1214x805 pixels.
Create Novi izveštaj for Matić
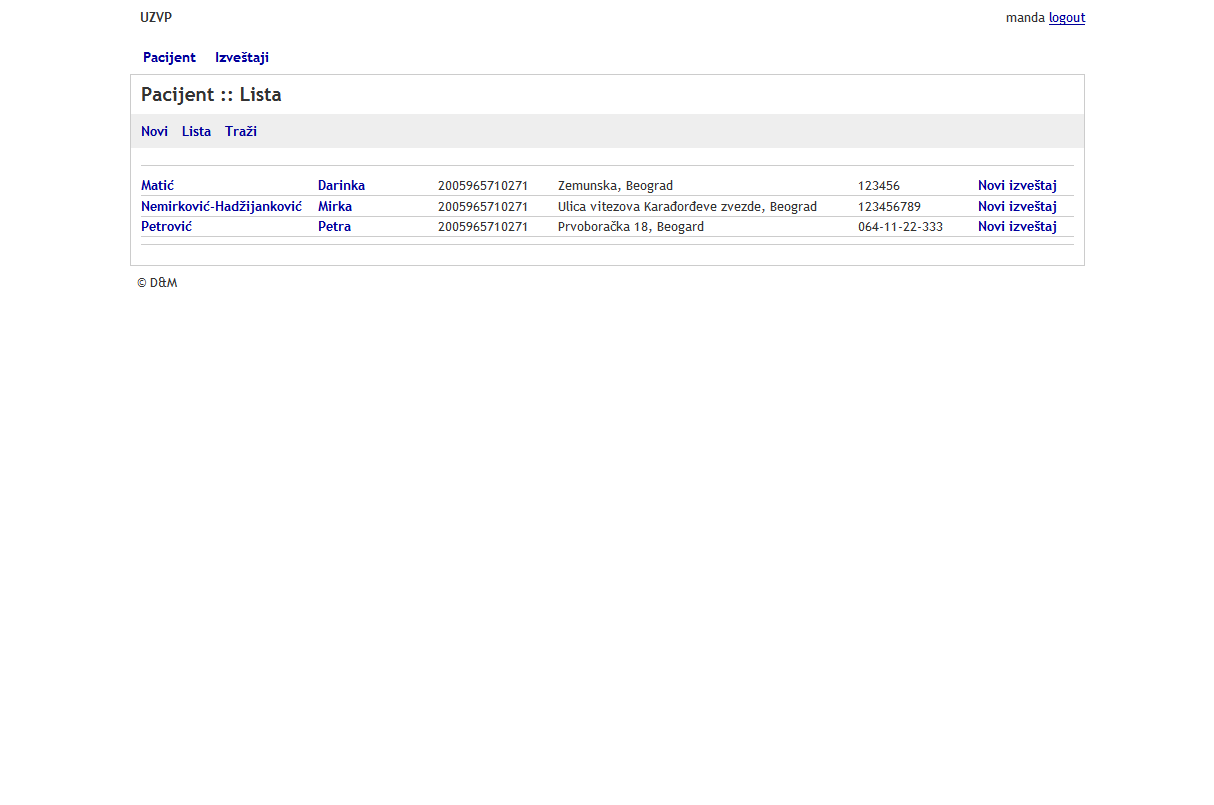click(1016, 186)
